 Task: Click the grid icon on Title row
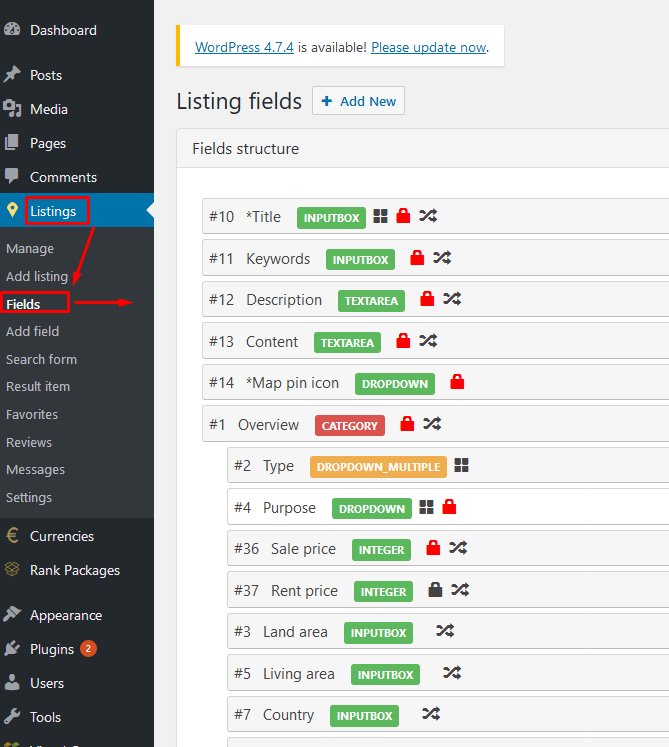(x=380, y=216)
